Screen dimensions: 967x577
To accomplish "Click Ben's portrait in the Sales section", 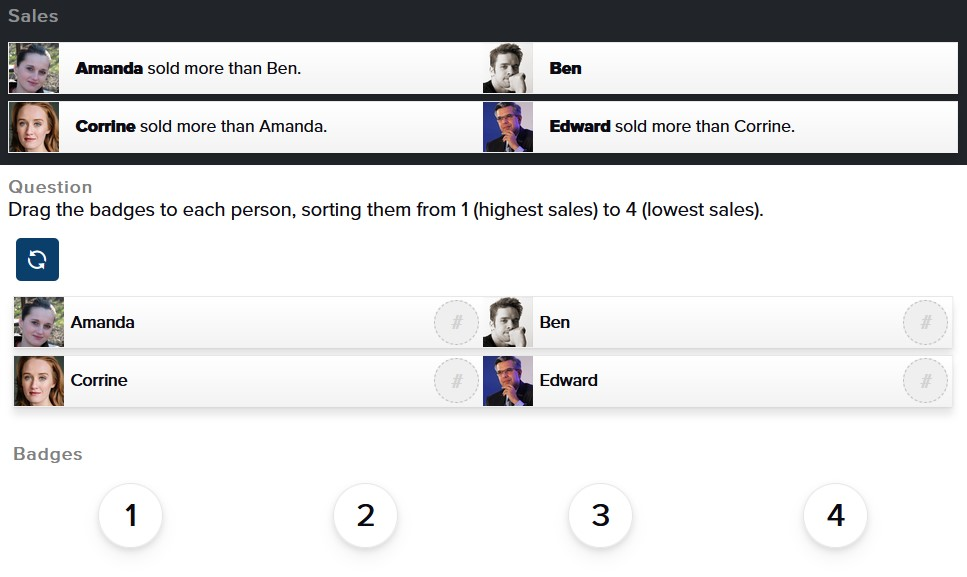I will click(507, 68).
